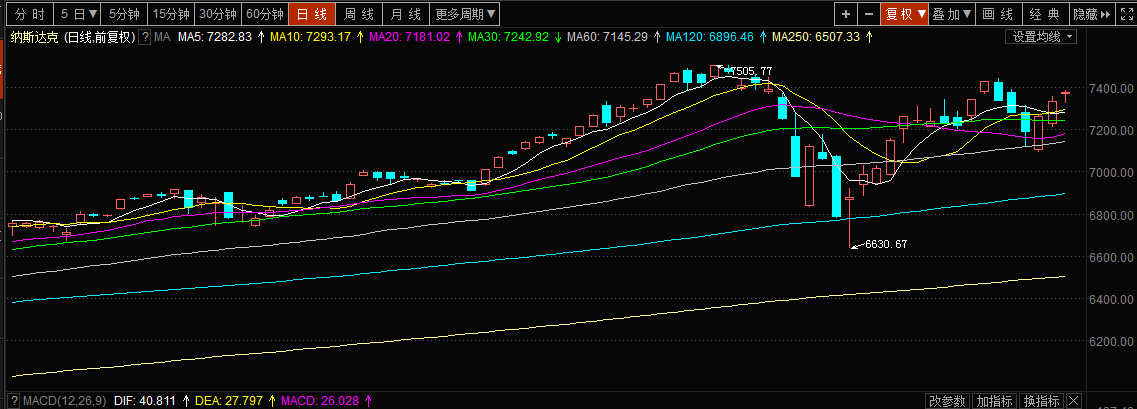1137x409 pixels.
Task: Click 6800.00 price axis label
Action: click(1113, 215)
